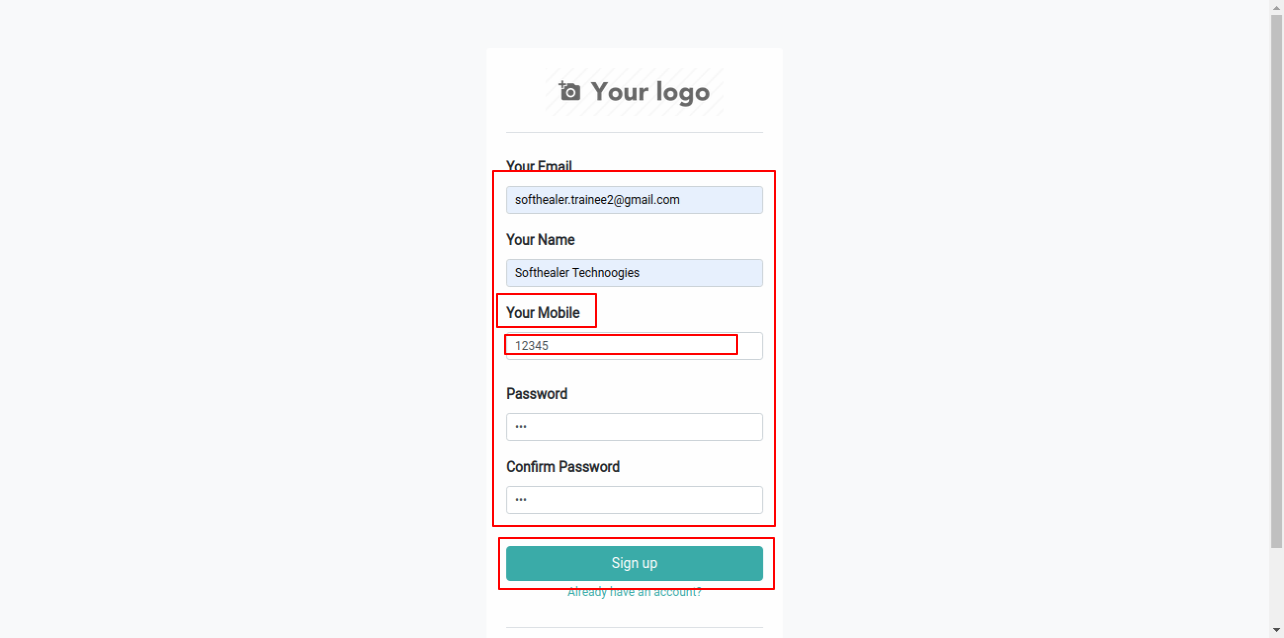
Task: Click the Confirm Password label
Action: coord(563,467)
